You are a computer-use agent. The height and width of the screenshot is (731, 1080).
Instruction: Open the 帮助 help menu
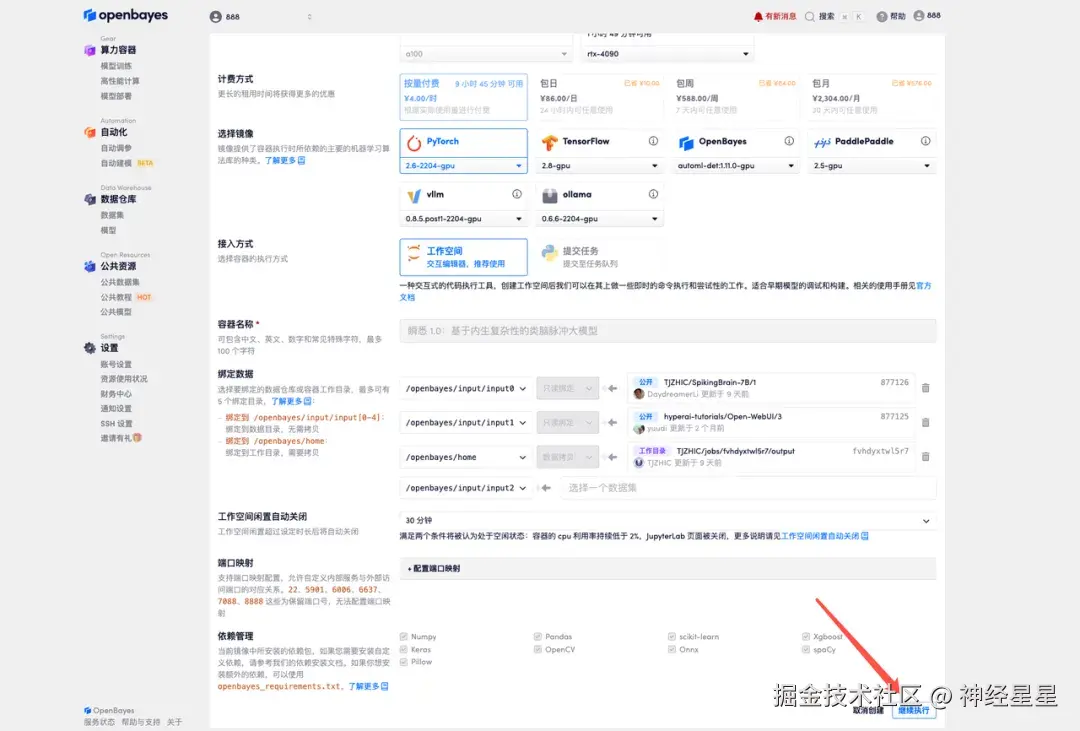(891, 17)
